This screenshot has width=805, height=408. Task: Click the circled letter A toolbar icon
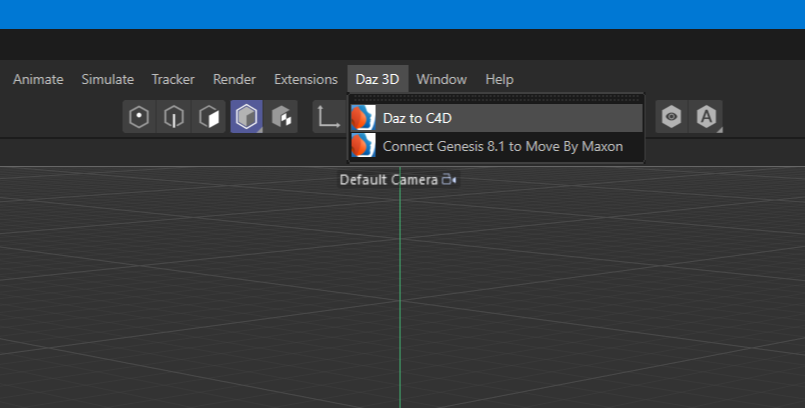[707, 117]
